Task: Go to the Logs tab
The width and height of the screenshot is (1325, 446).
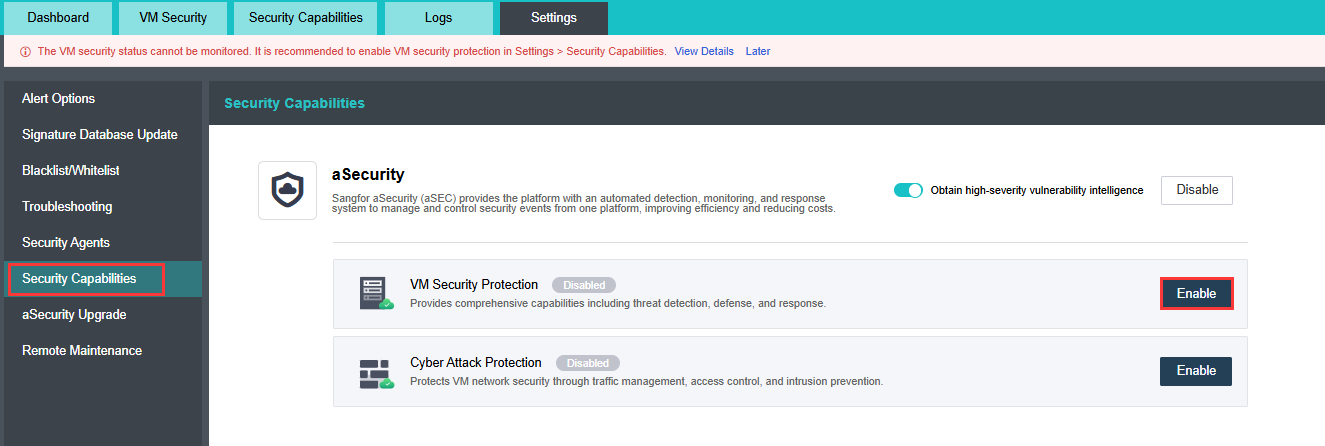Action: 438,18
